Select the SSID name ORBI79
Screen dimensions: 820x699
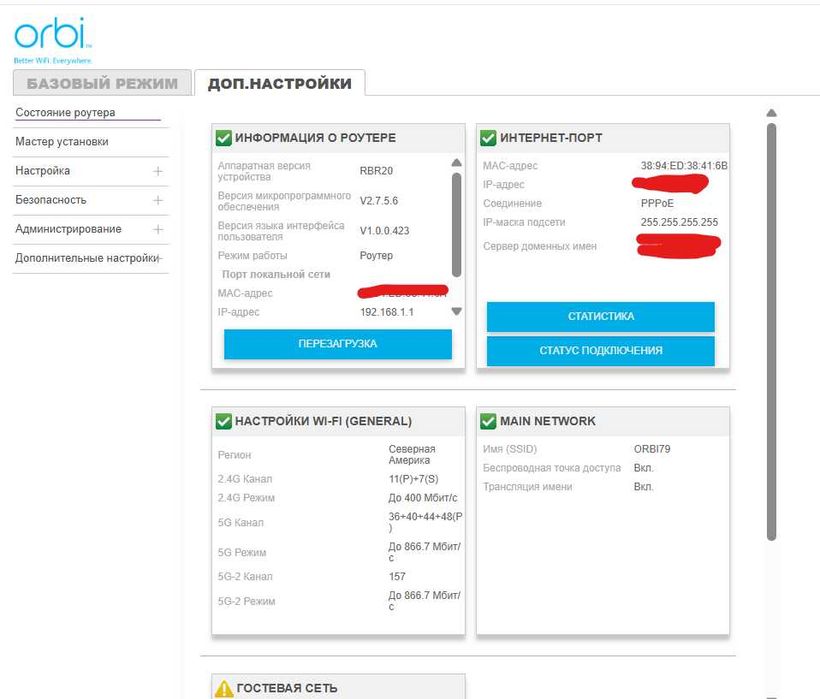click(x=652, y=449)
